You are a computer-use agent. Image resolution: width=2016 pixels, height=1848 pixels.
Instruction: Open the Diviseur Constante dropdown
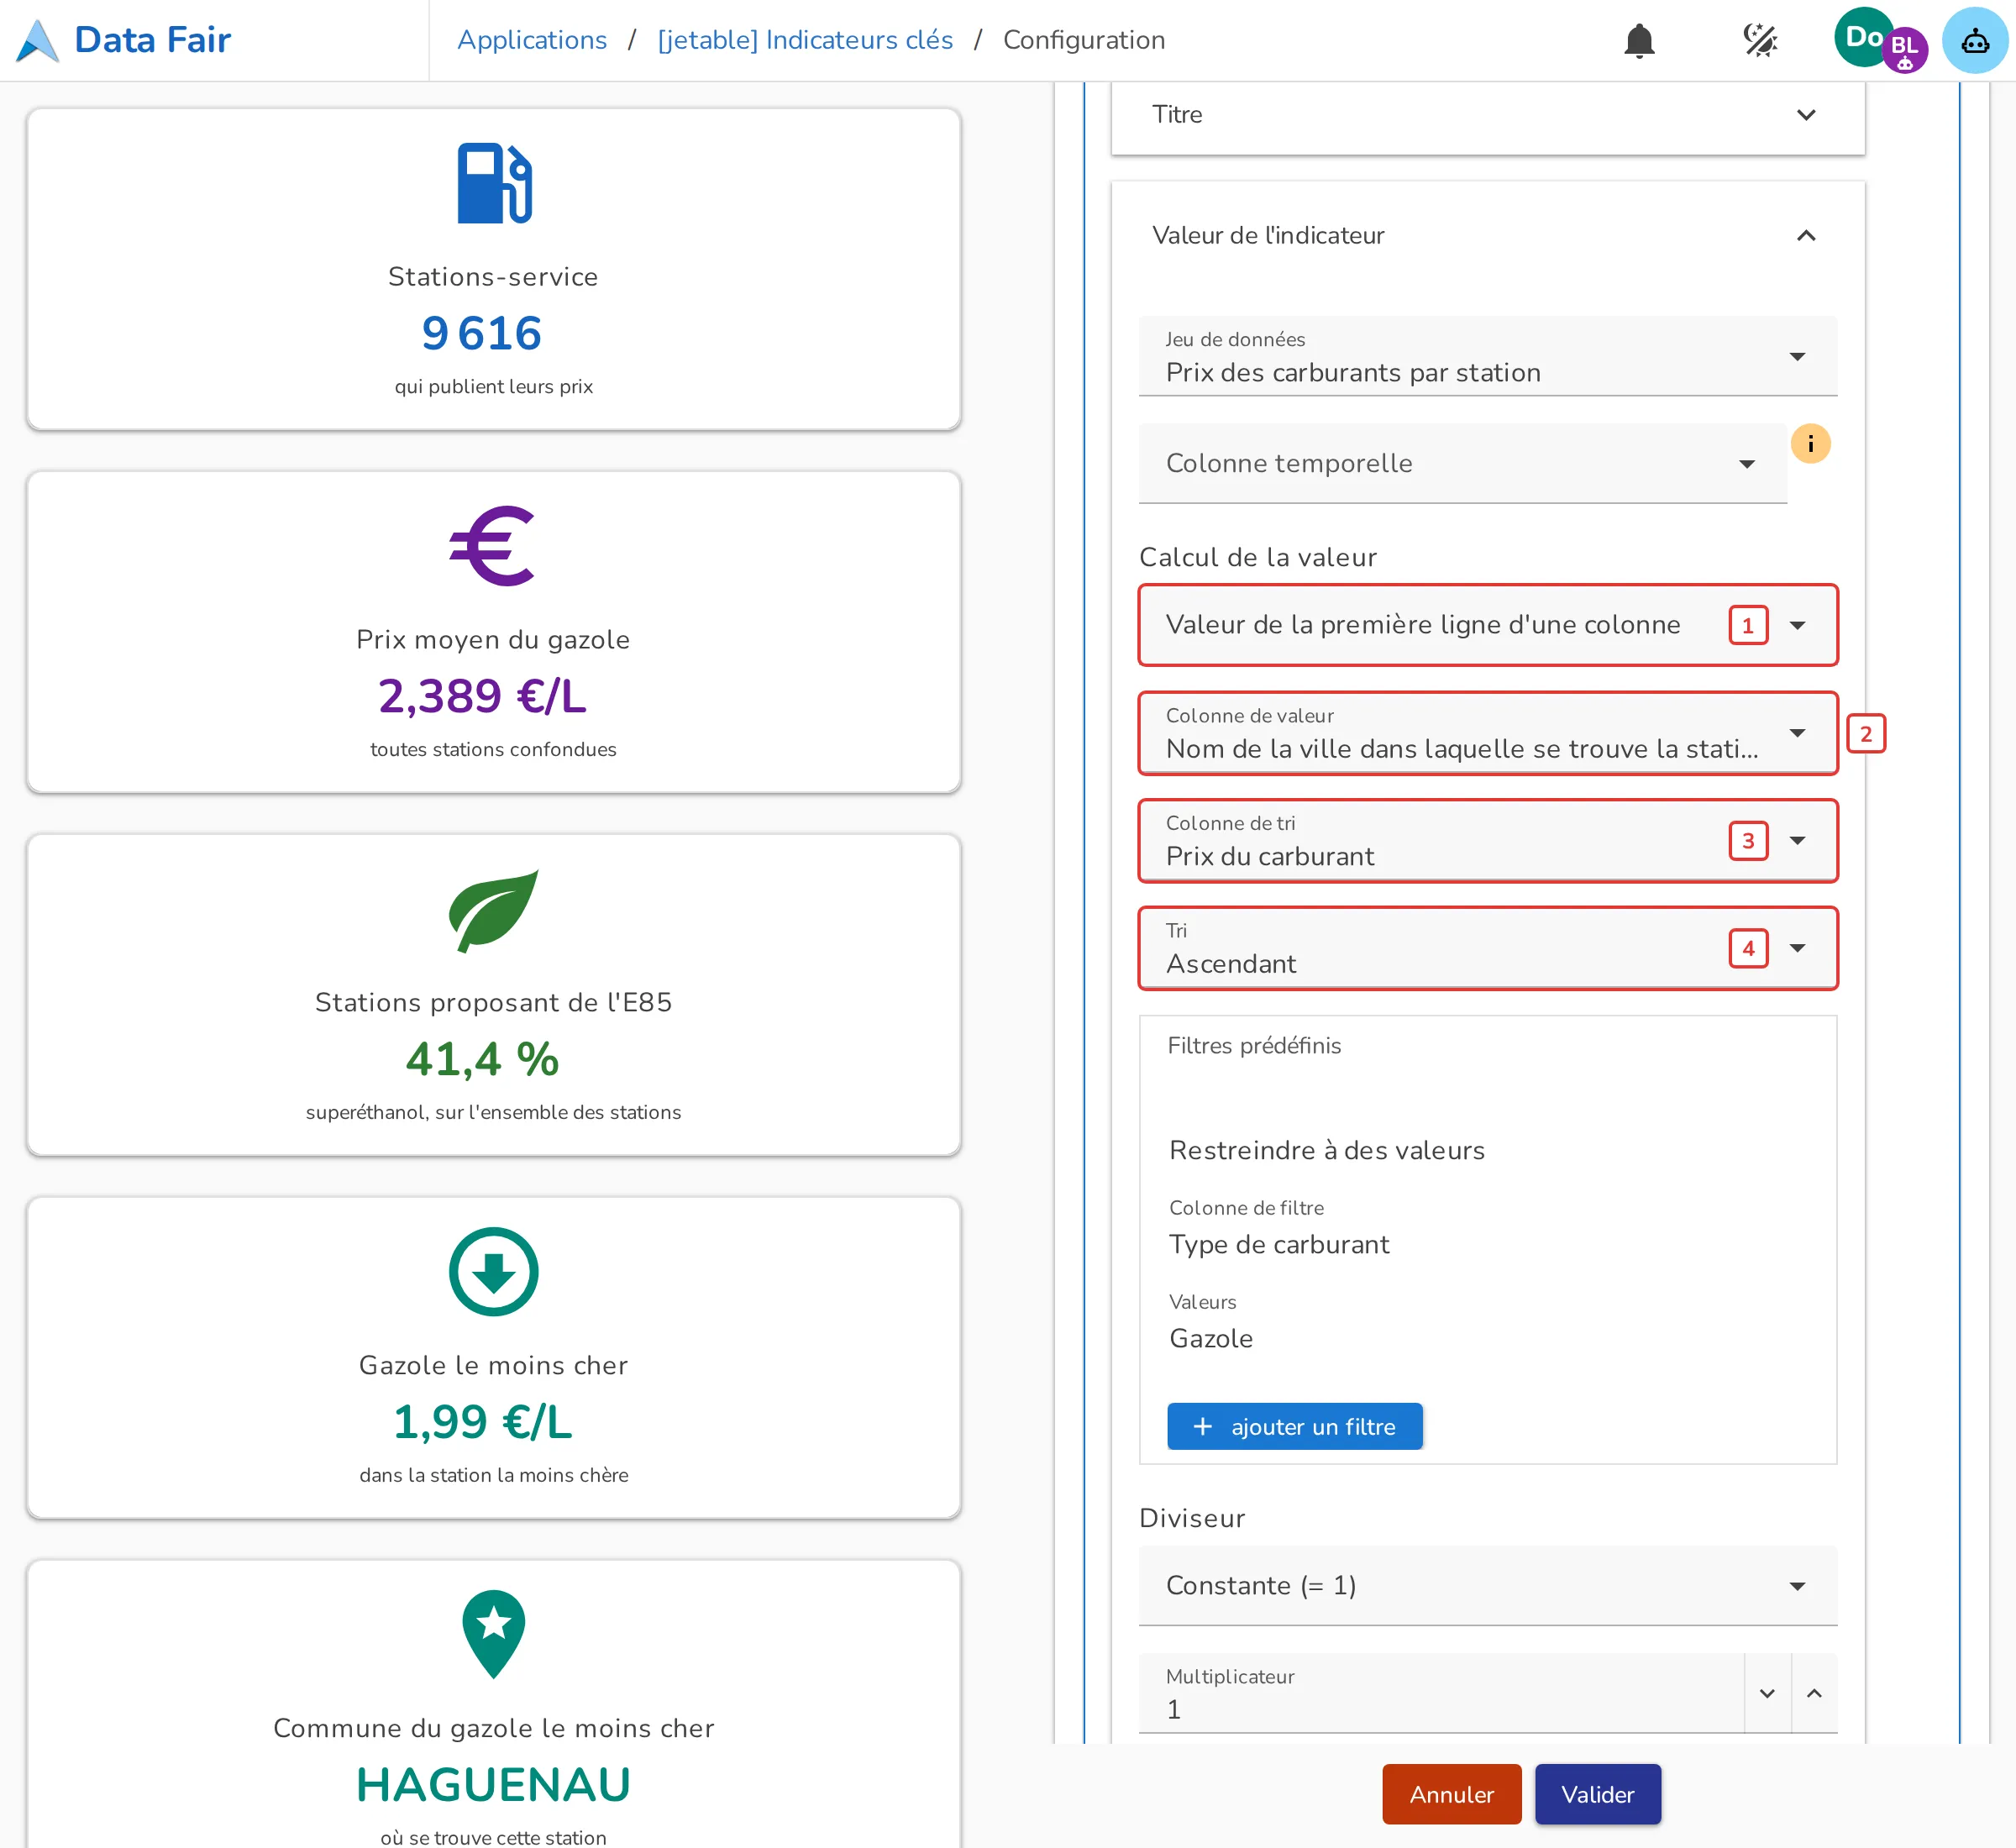tap(1488, 1586)
